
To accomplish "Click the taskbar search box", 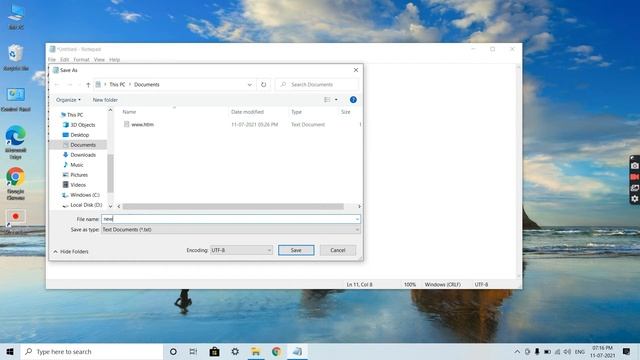I will pyautogui.click(x=92, y=351).
